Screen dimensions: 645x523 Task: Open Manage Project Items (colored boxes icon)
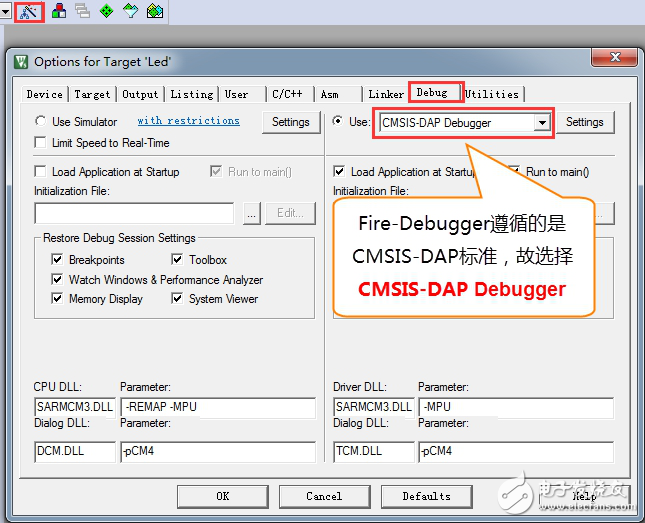click(x=59, y=12)
